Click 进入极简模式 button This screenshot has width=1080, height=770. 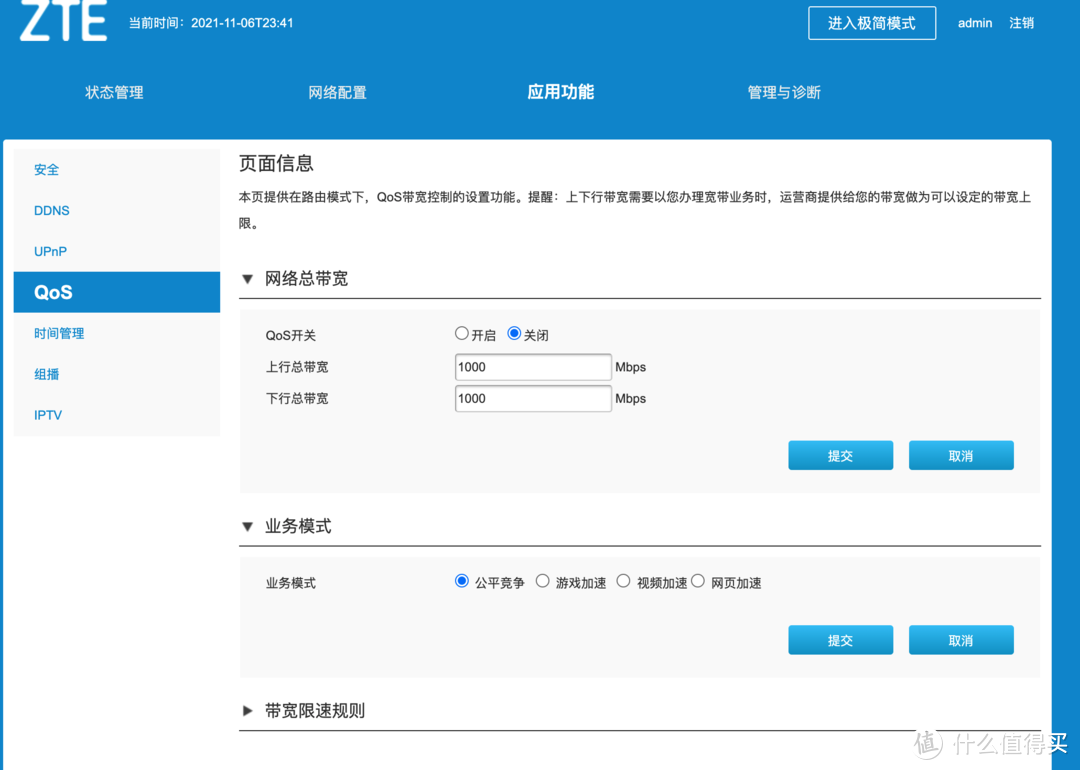[871, 23]
